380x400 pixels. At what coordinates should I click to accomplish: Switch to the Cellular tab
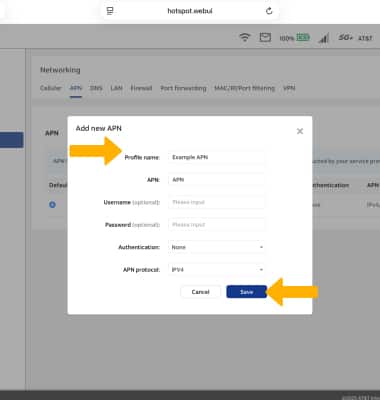(x=51, y=88)
